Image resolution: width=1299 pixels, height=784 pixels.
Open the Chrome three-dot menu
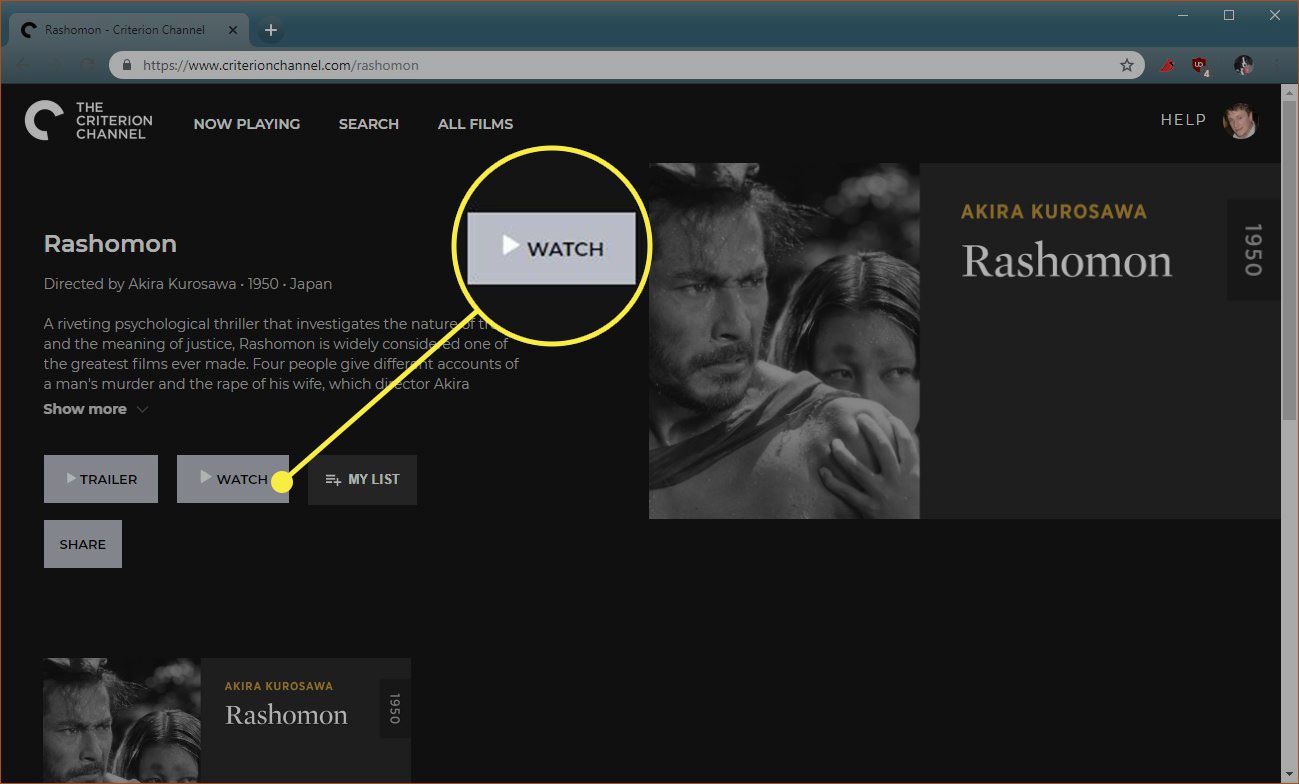pyautogui.click(x=1276, y=65)
